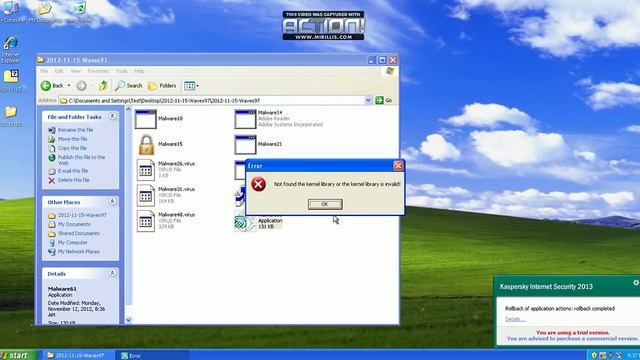The height and width of the screenshot is (360, 640).
Task: Open My Network Places link
Action: point(78,252)
